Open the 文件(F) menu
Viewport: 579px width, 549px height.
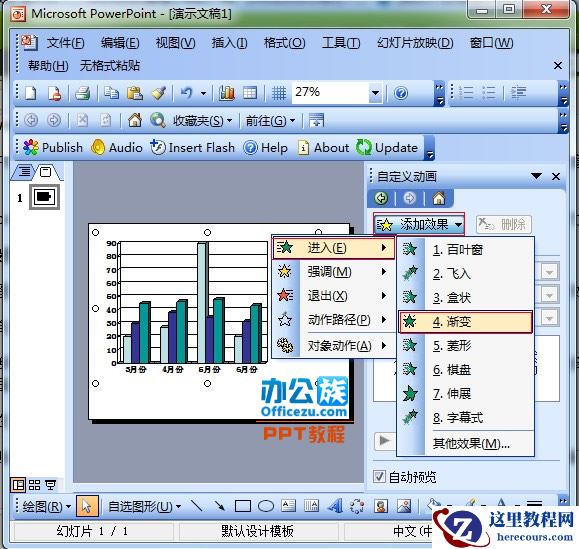click(66, 43)
